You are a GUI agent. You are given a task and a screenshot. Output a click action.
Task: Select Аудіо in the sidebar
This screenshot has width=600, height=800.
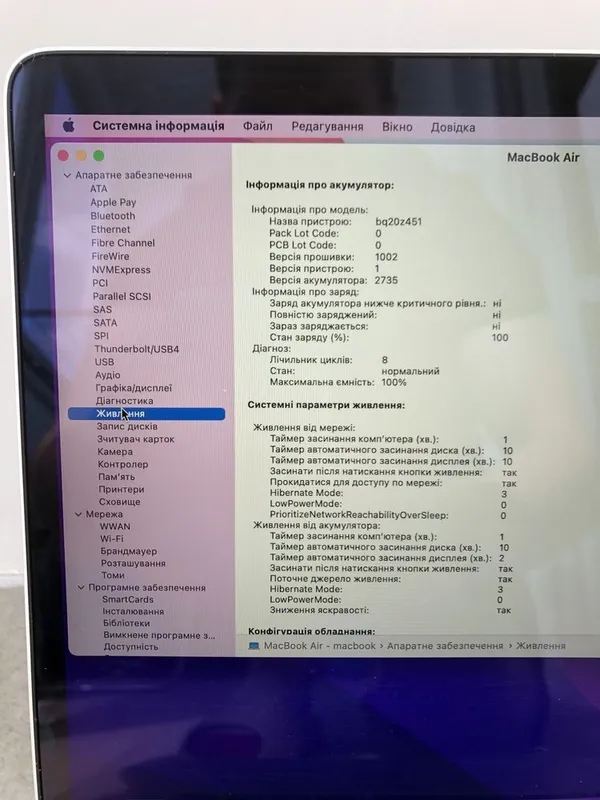(x=108, y=375)
